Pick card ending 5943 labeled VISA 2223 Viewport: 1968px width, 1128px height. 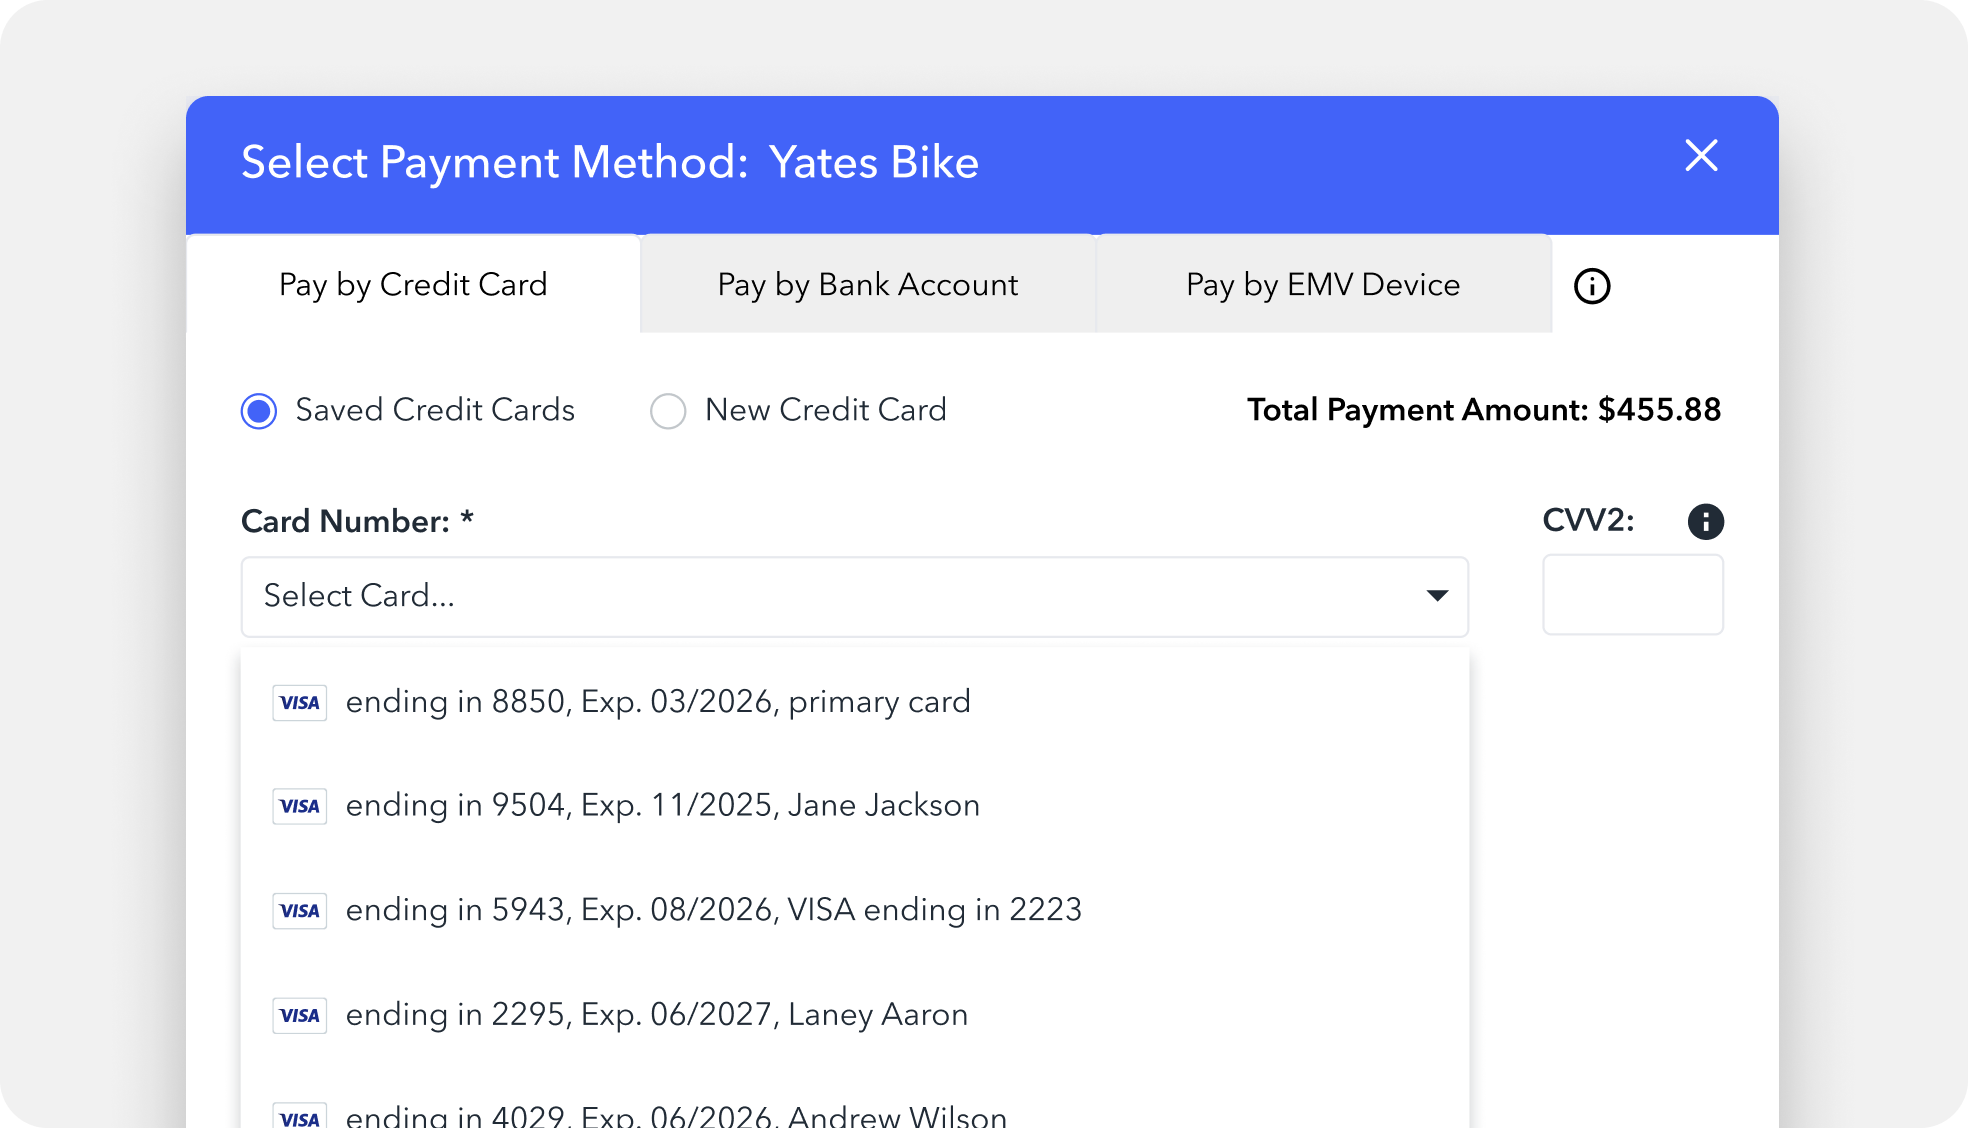click(713, 910)
